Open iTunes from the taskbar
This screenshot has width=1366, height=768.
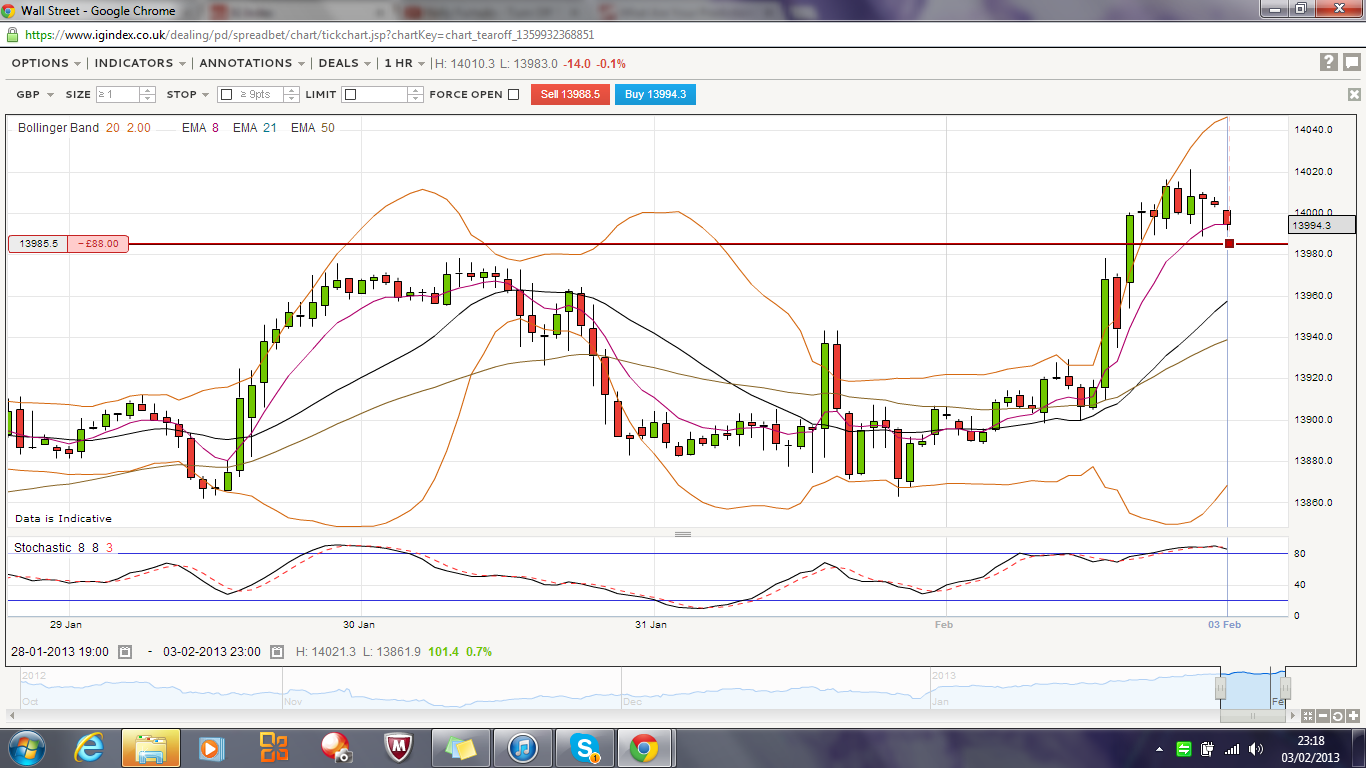tap(523, 747)
